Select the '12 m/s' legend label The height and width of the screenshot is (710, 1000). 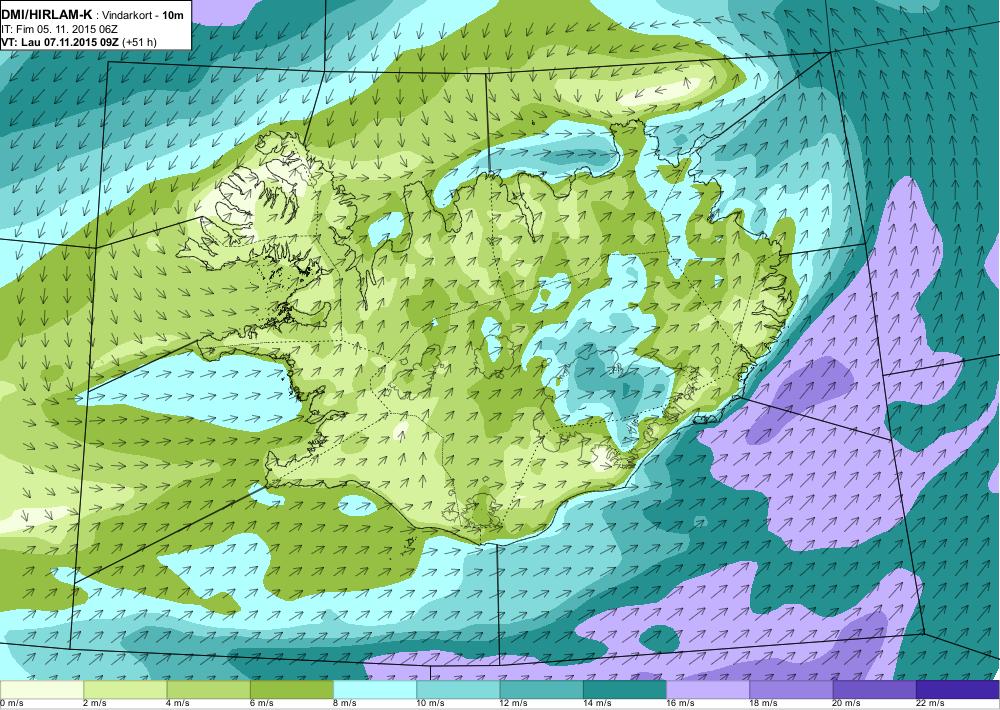coord(514,703)
